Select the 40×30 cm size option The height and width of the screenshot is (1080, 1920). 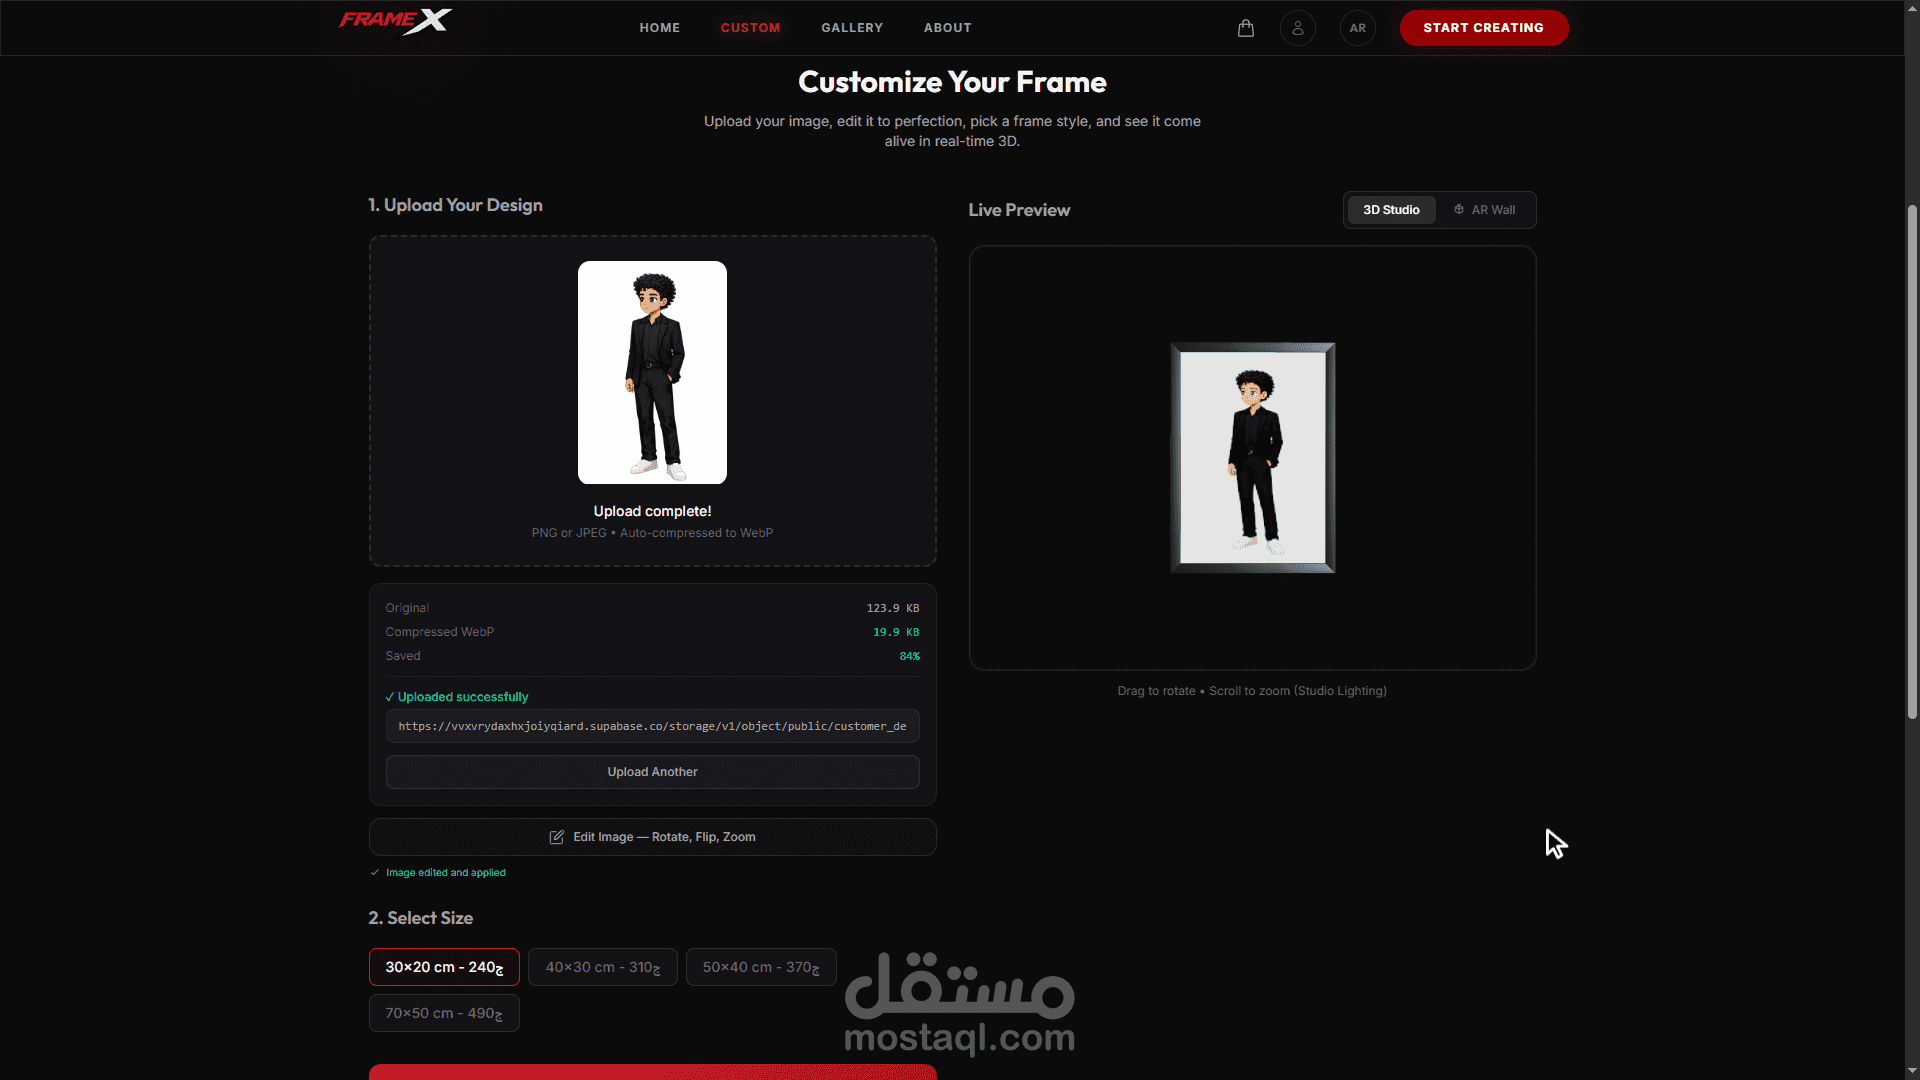click(603, 967)
